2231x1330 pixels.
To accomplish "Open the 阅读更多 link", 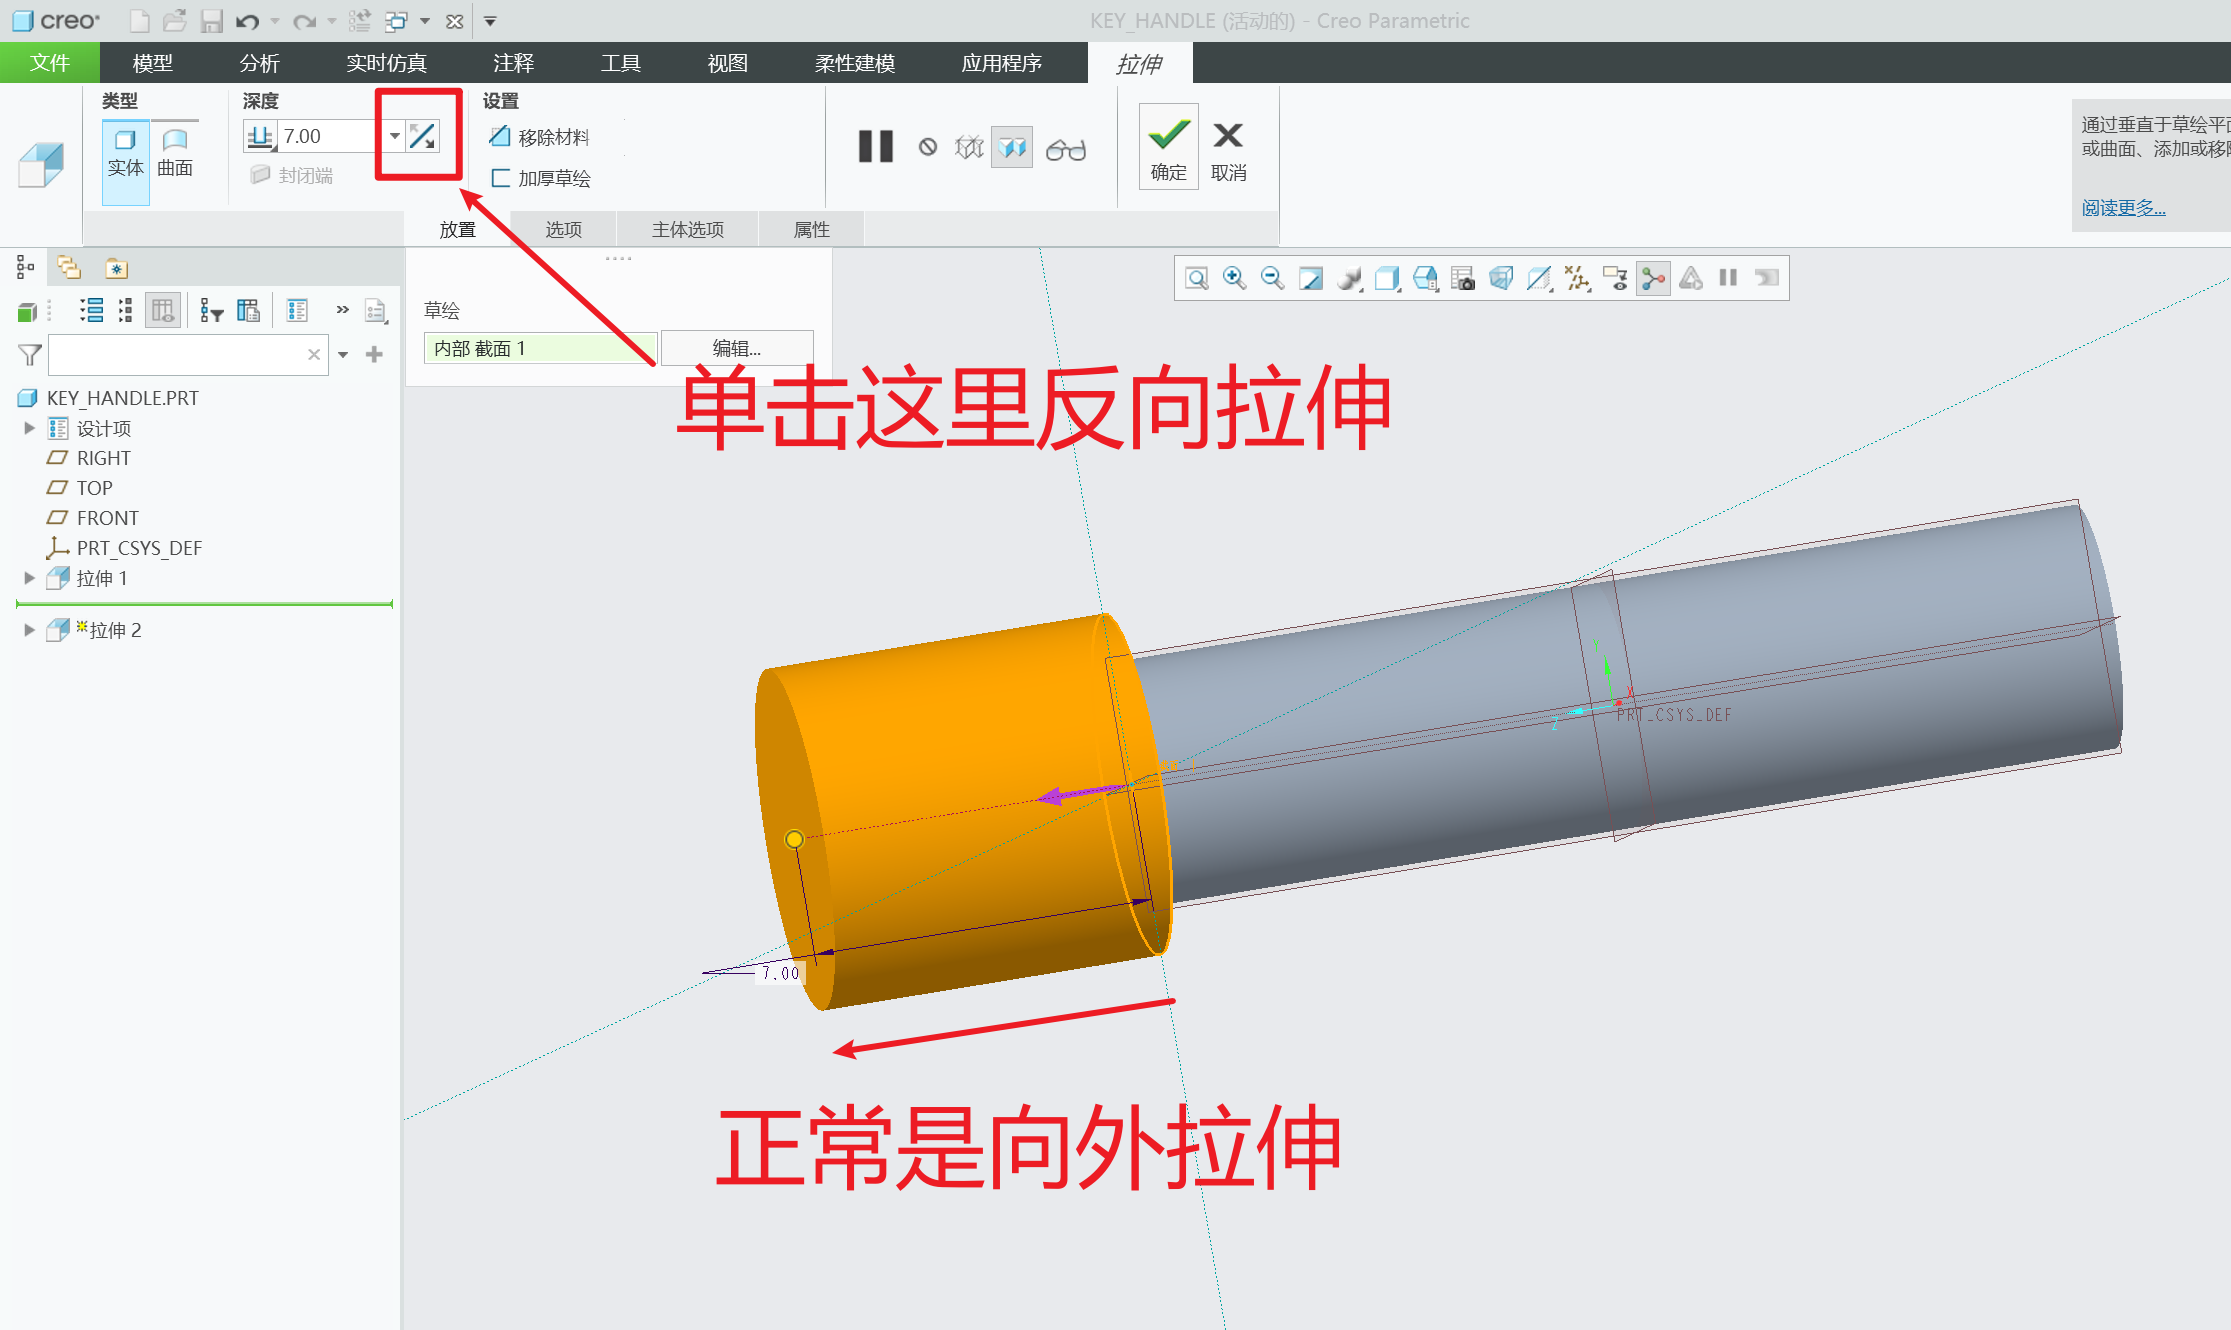I will [x=2122, y=207].
